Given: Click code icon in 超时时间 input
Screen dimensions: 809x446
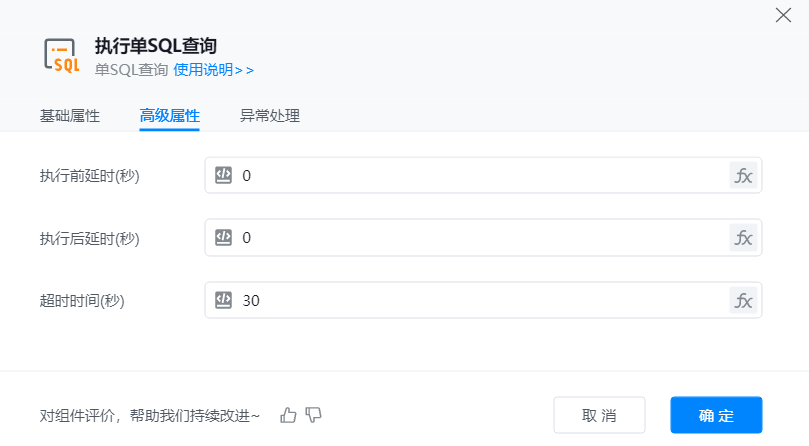Looking at the screenshot, I should tap(224, 300).
